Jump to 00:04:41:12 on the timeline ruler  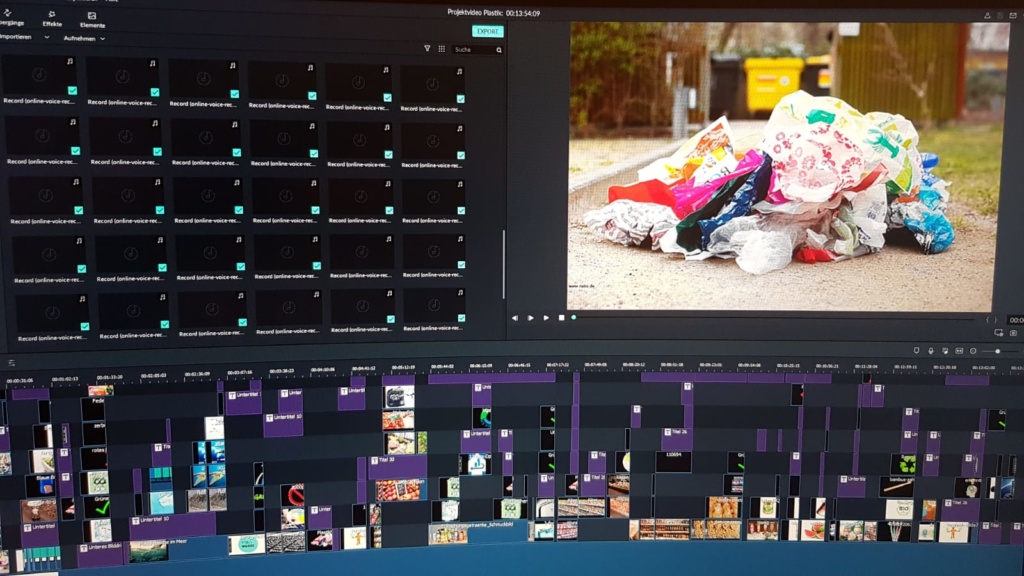[x=364, y=368]
